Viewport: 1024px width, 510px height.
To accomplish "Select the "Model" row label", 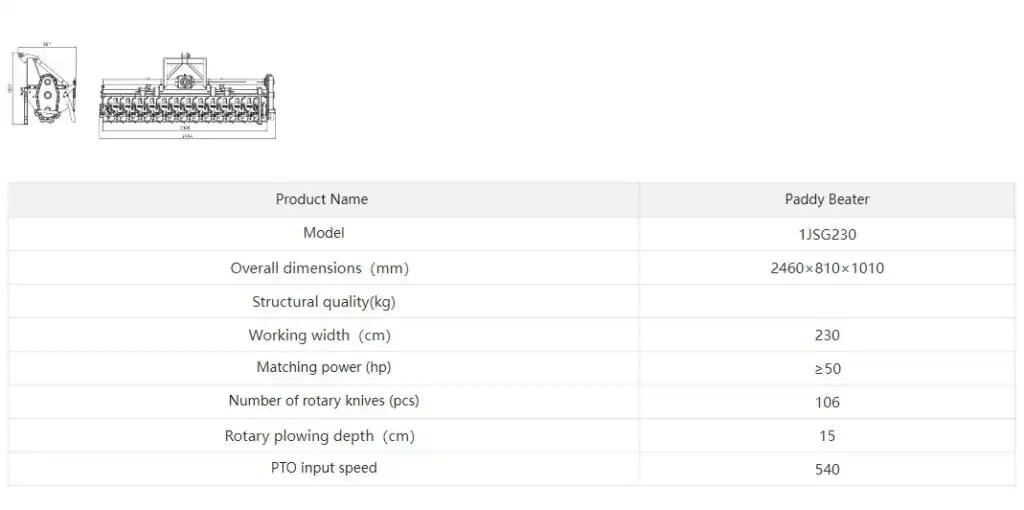I will click(x=323, y=233).
